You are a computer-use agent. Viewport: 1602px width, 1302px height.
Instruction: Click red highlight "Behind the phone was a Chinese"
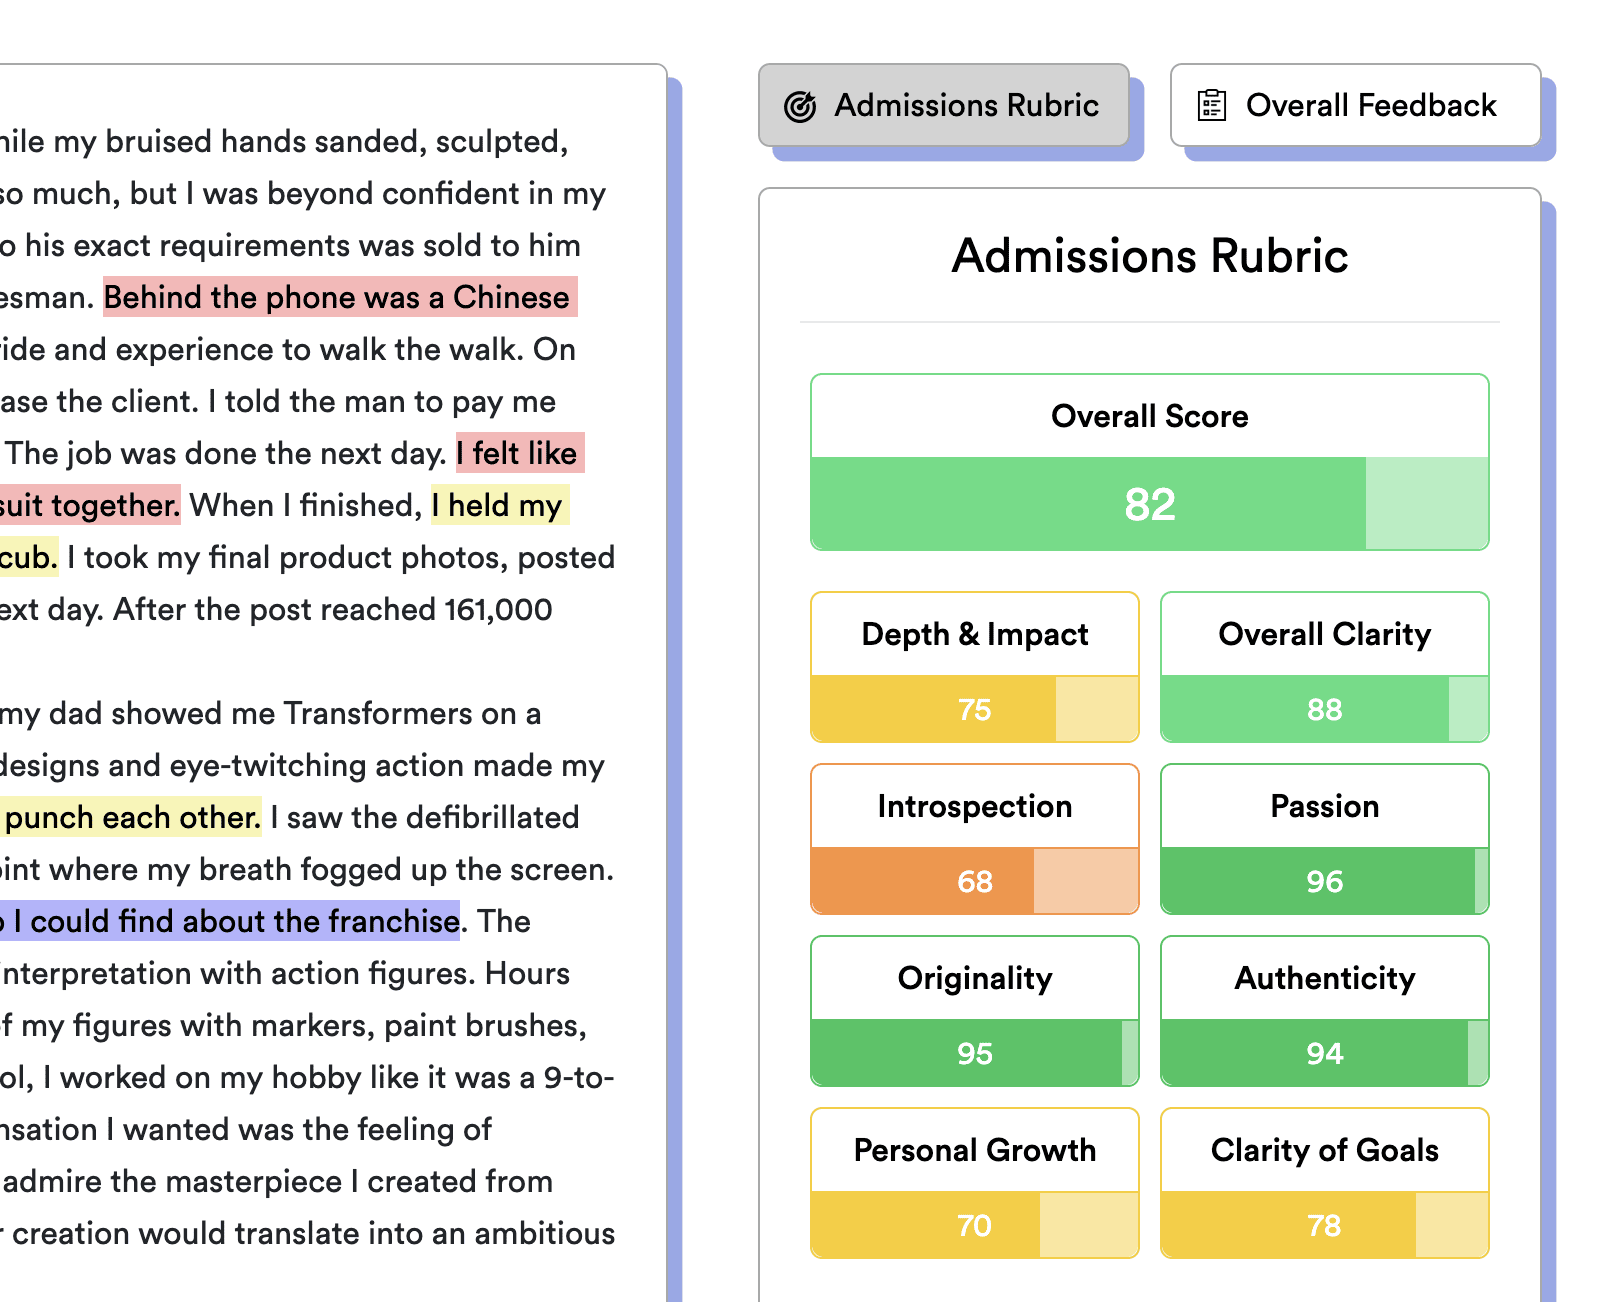[x=339, y=297]
